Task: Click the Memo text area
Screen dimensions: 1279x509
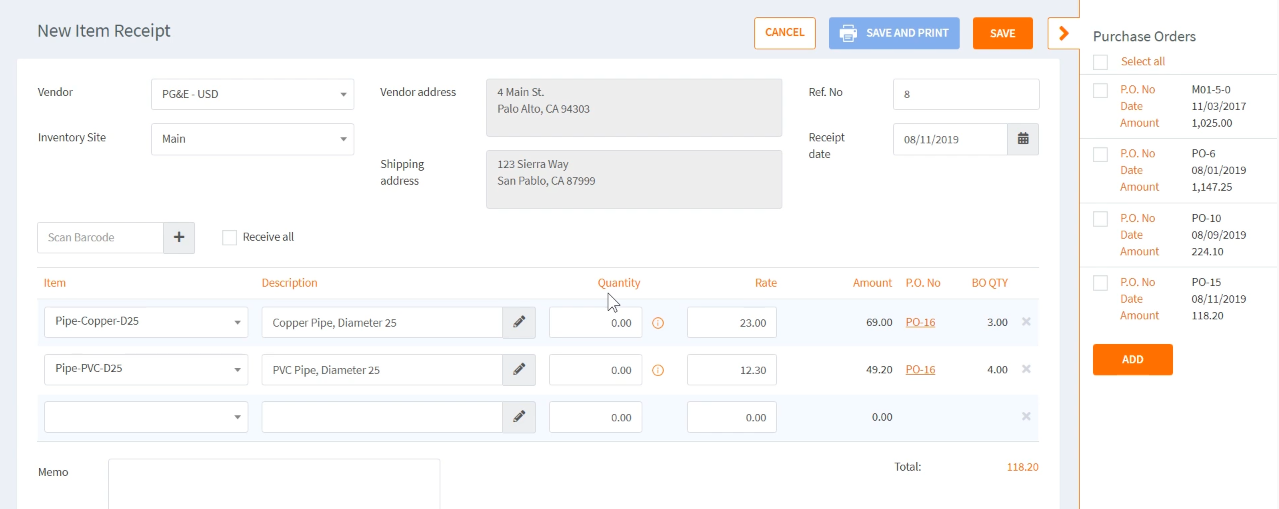Action: coord(274,484)
